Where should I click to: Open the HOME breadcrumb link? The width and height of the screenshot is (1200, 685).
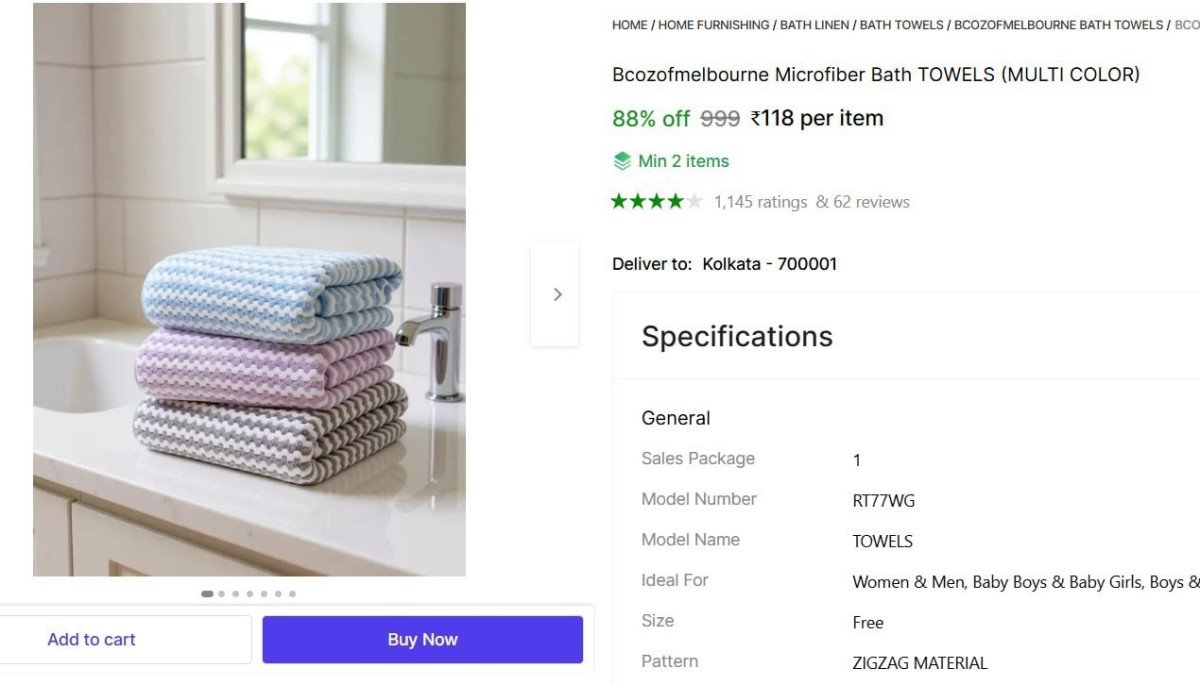click(629, 24)
